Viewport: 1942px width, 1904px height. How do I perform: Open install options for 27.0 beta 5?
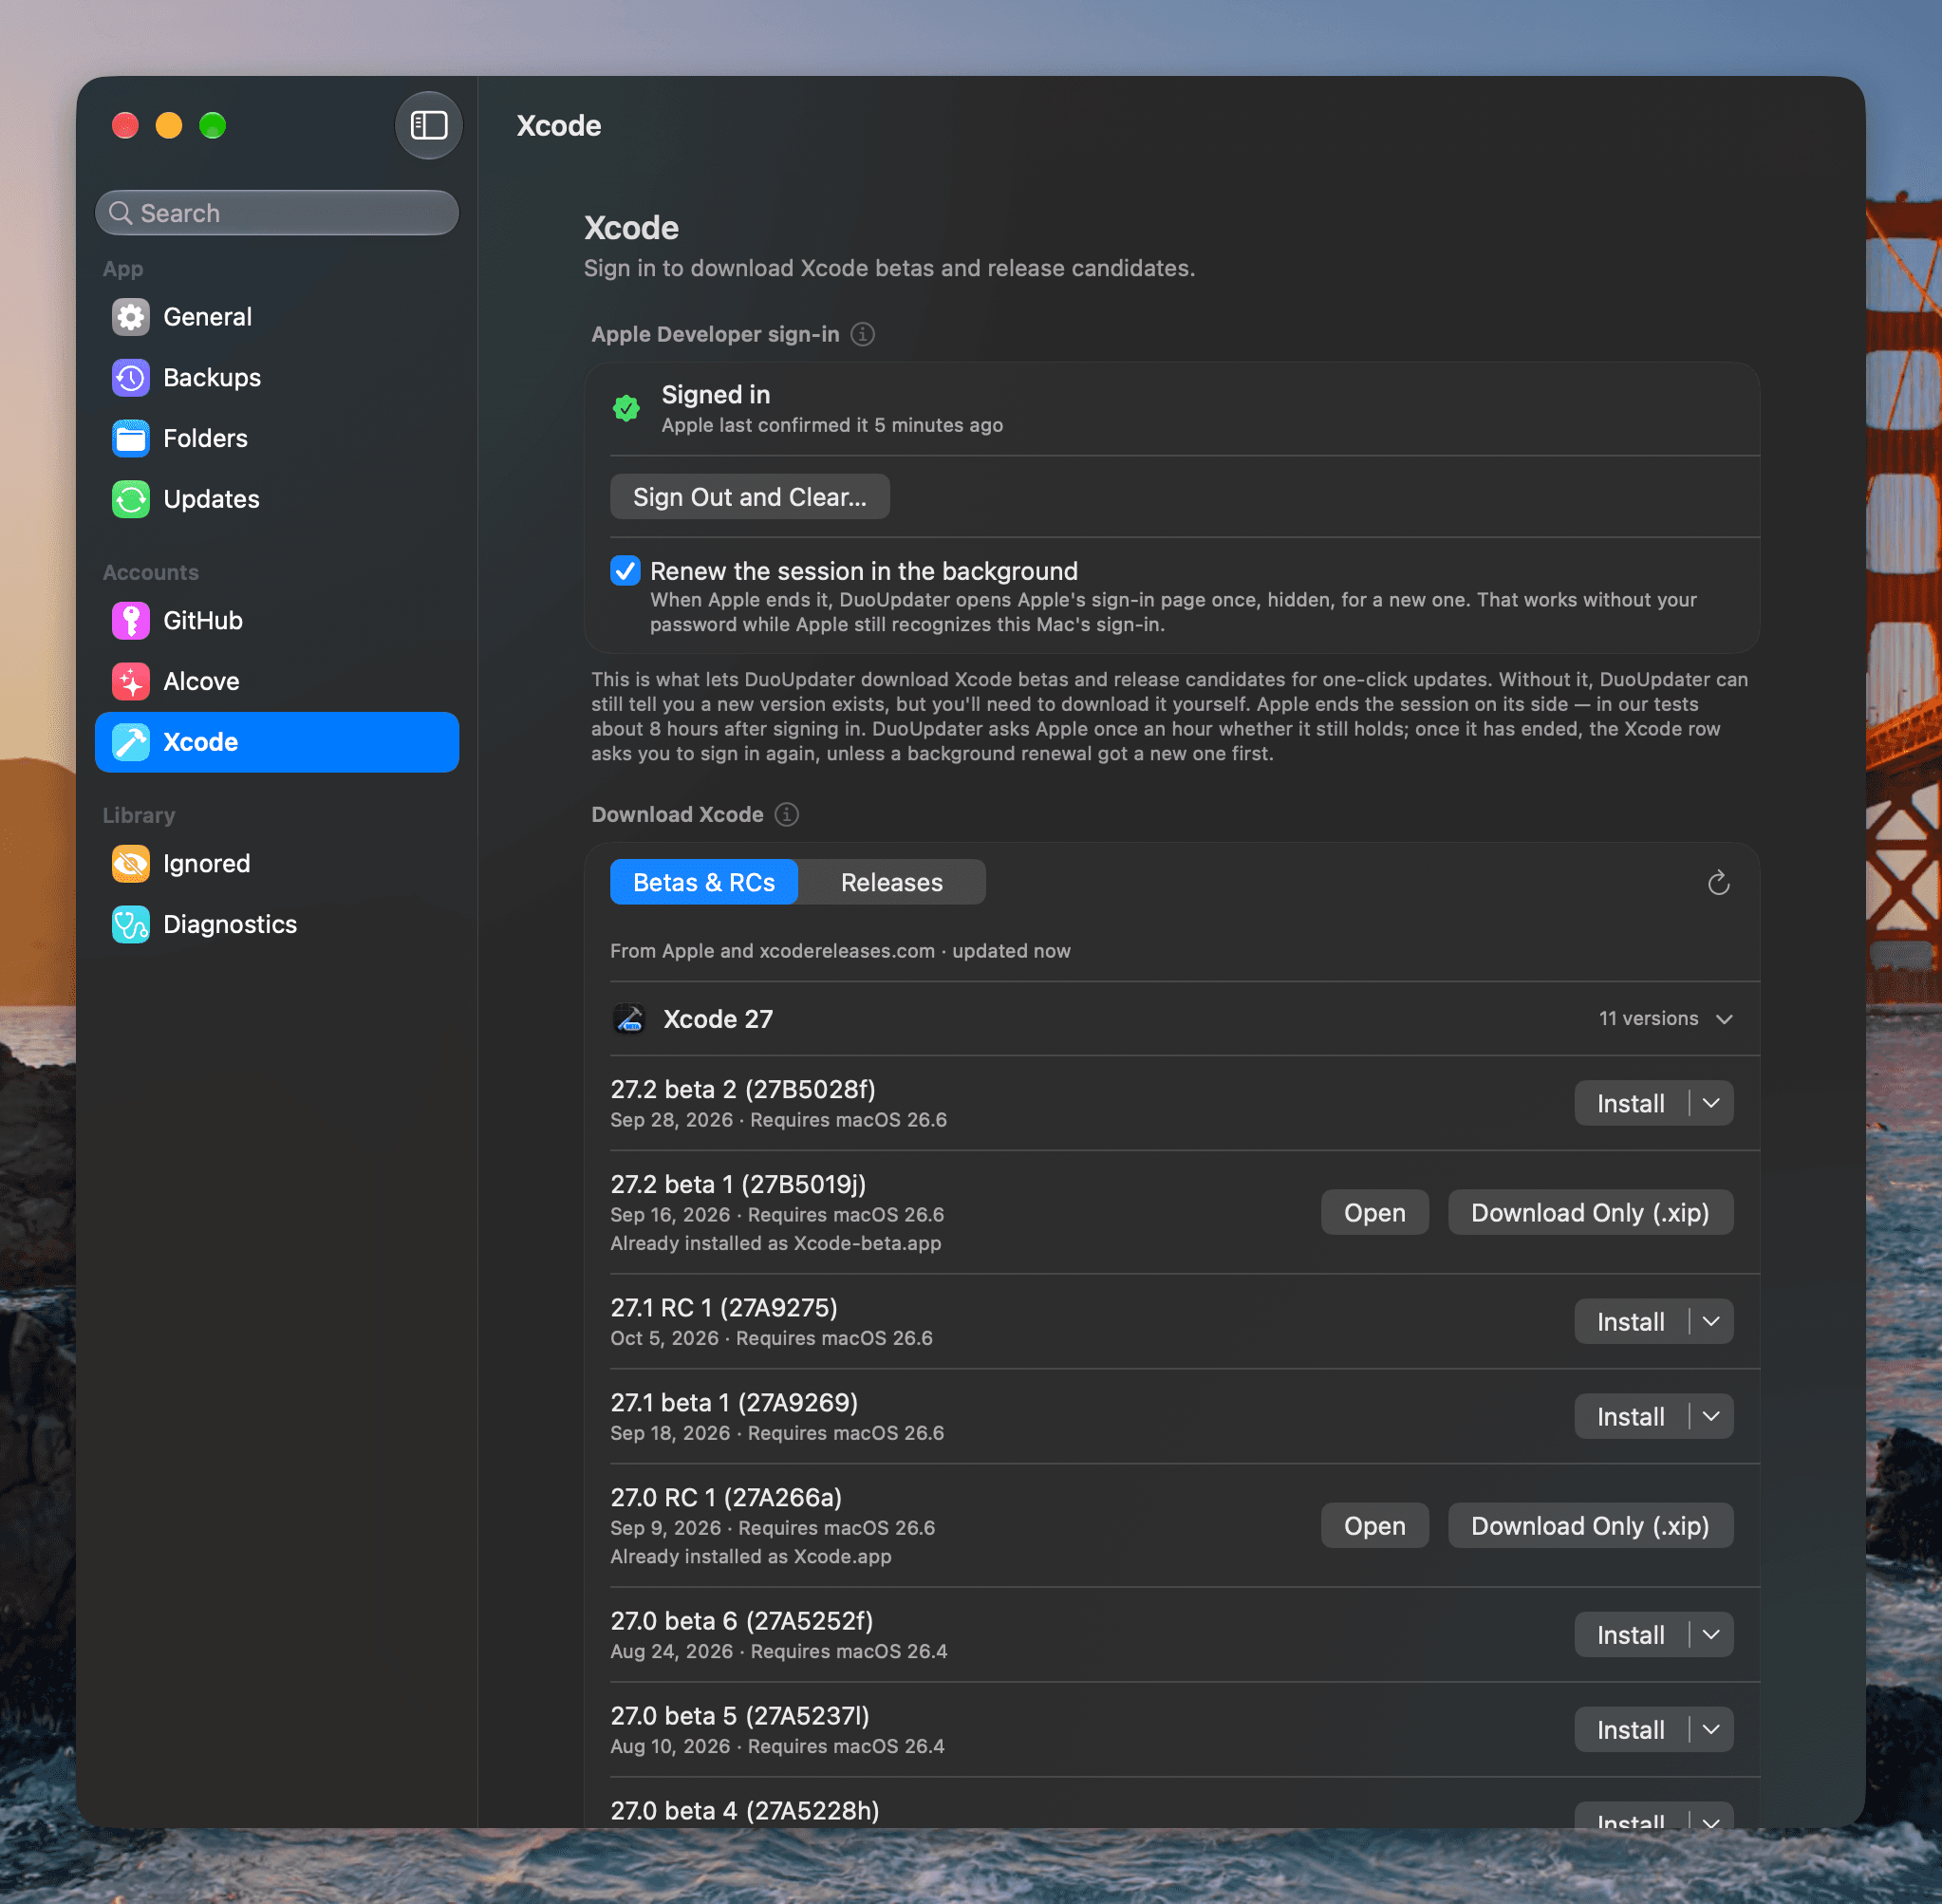tap(1711, 1729)
